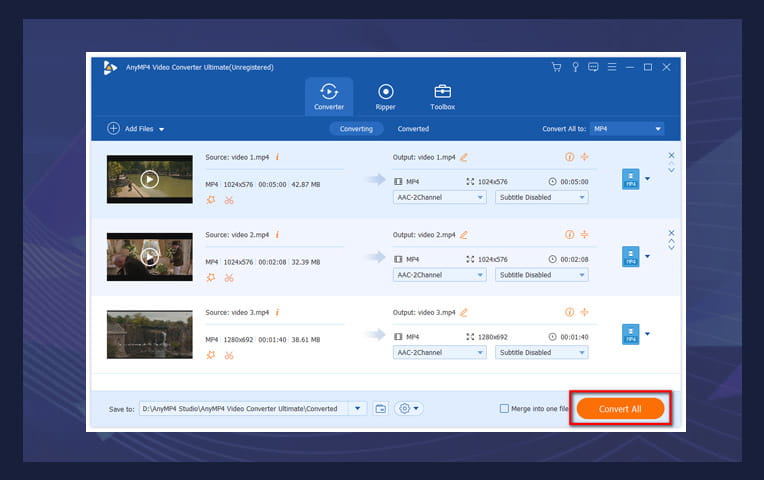Switch to the Converted tab
The height and width of the screenshot is (480, 764).
413,129
